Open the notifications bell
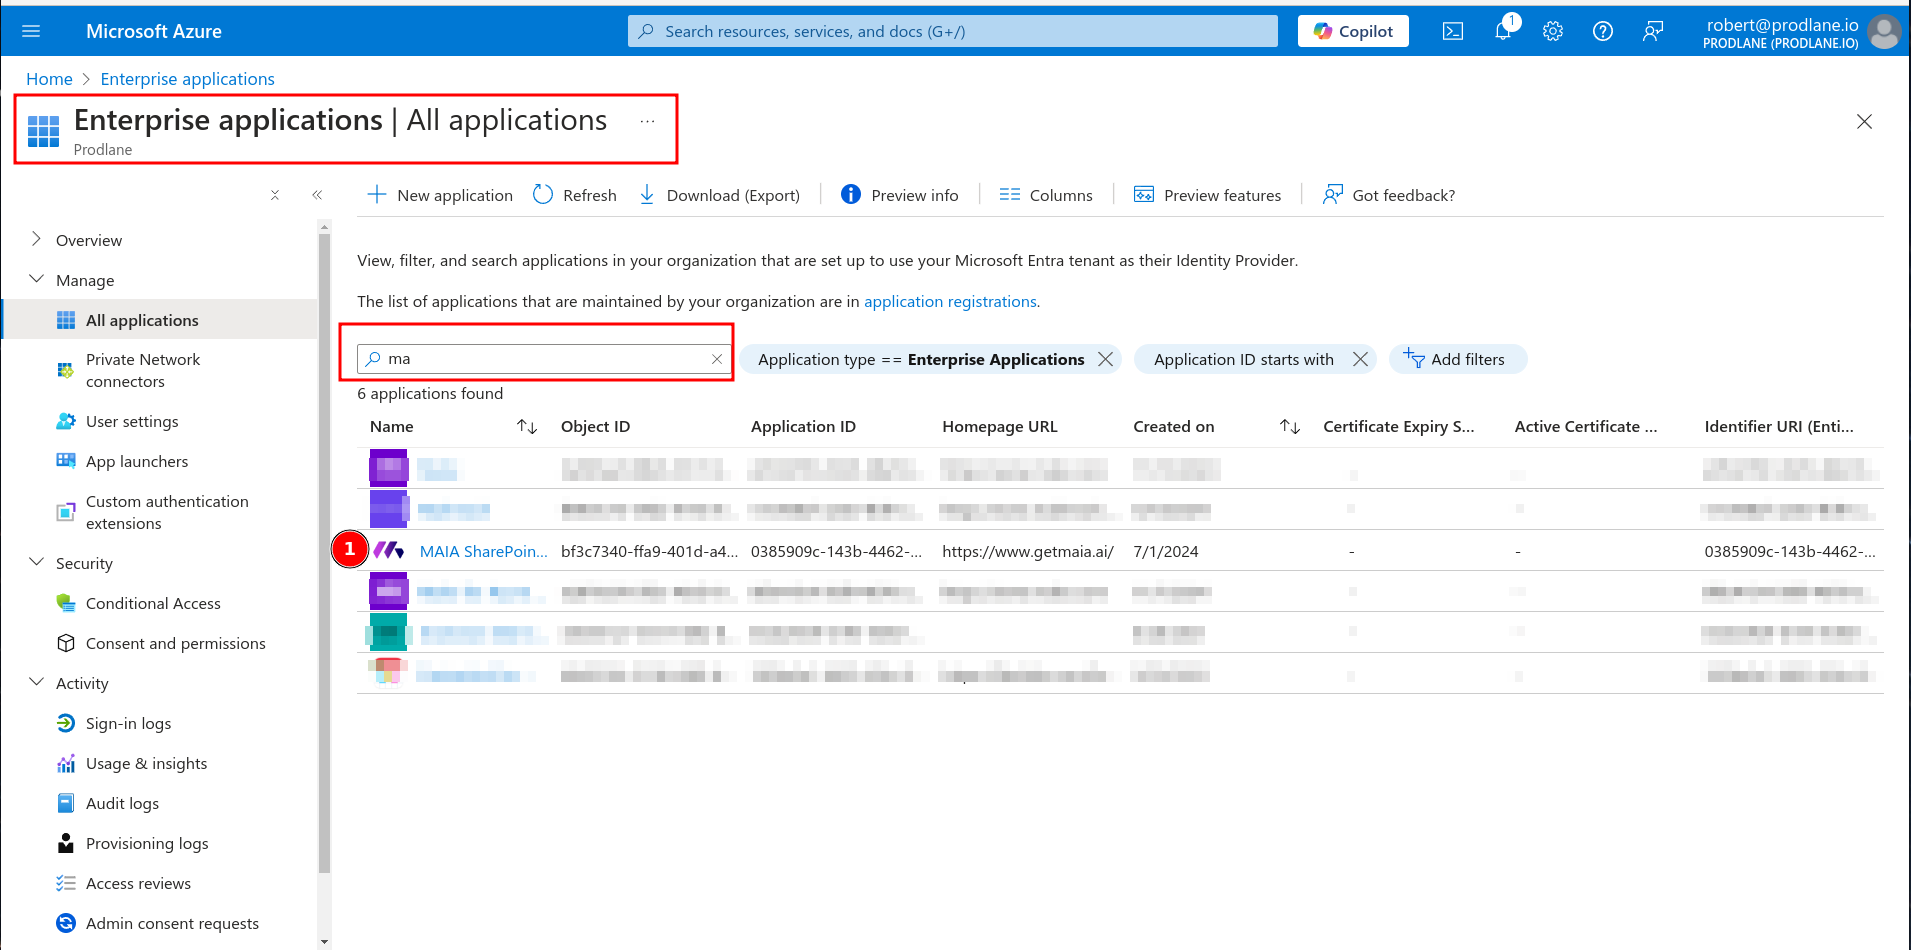The width and height of the screenshot is (1911, 950). 1503,31
